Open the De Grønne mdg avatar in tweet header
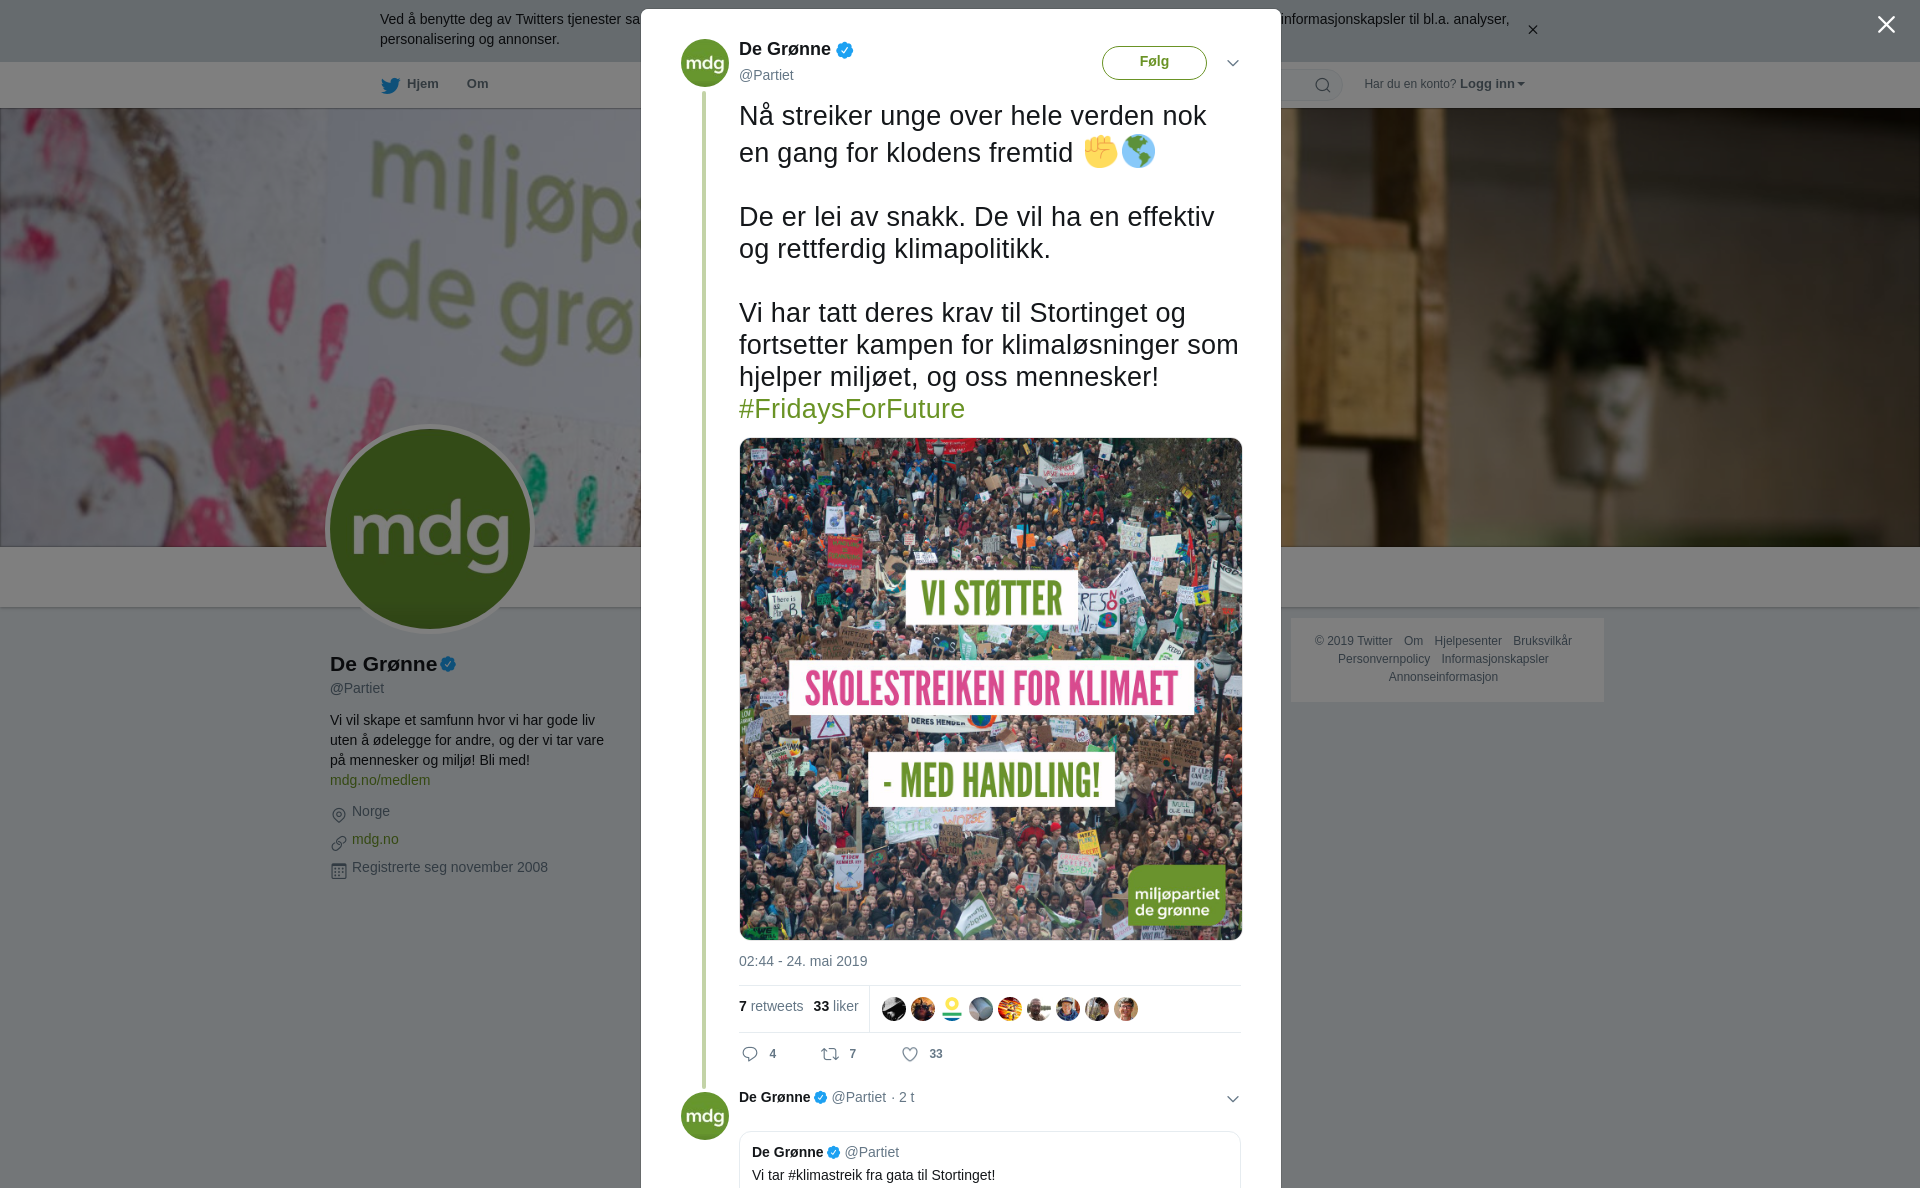Viewport: 1920px width, 1188px height. 705,63
